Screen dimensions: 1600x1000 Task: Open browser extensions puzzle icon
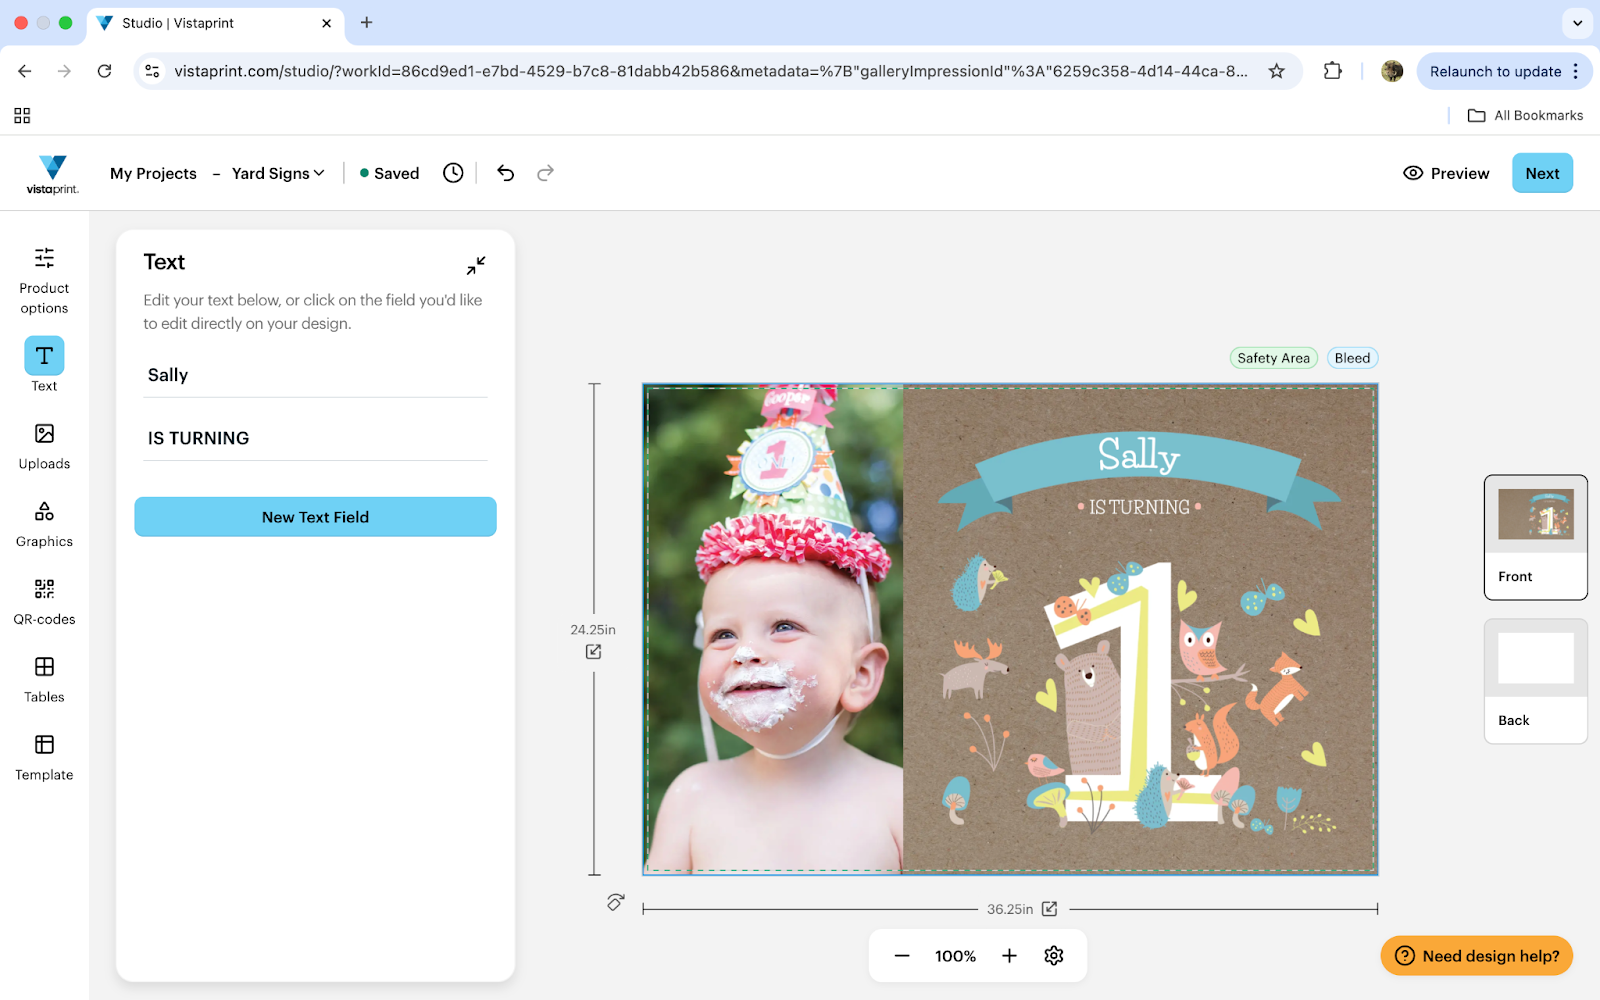(x=1332, y=71)
